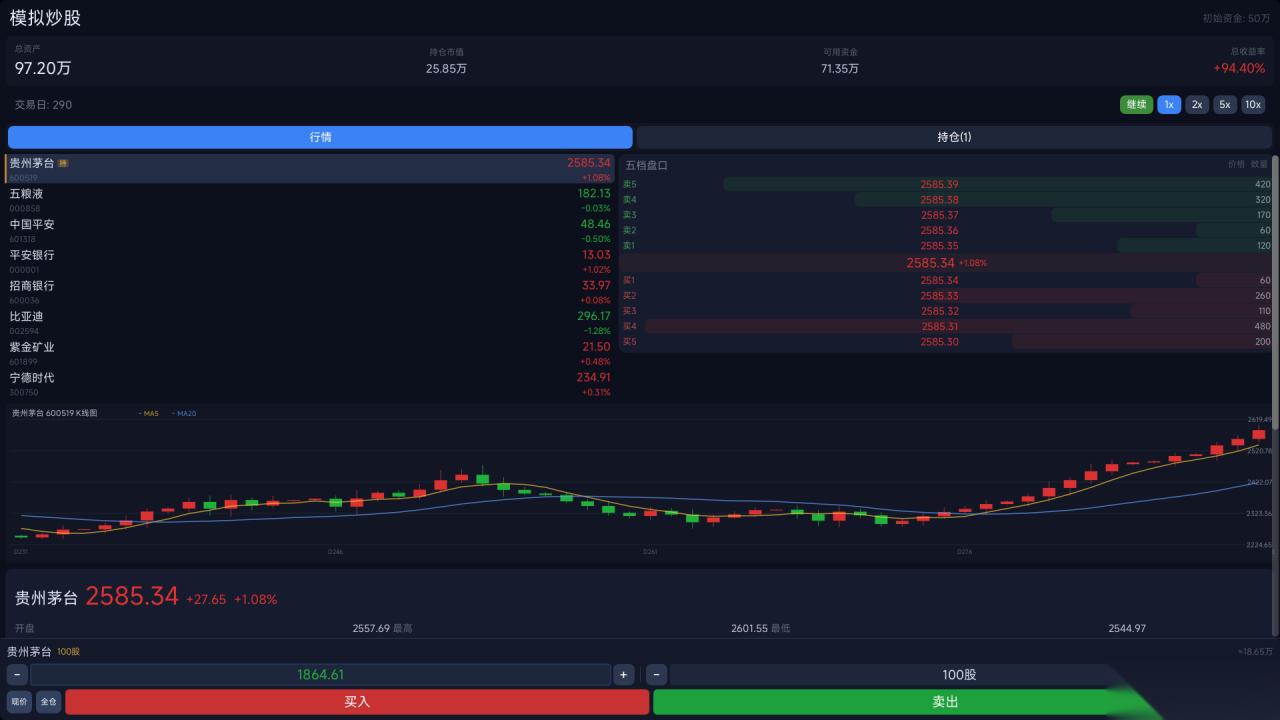Click the red 买入 buy button
This screenshot has height=720, width=1280.
pos(357,702)
